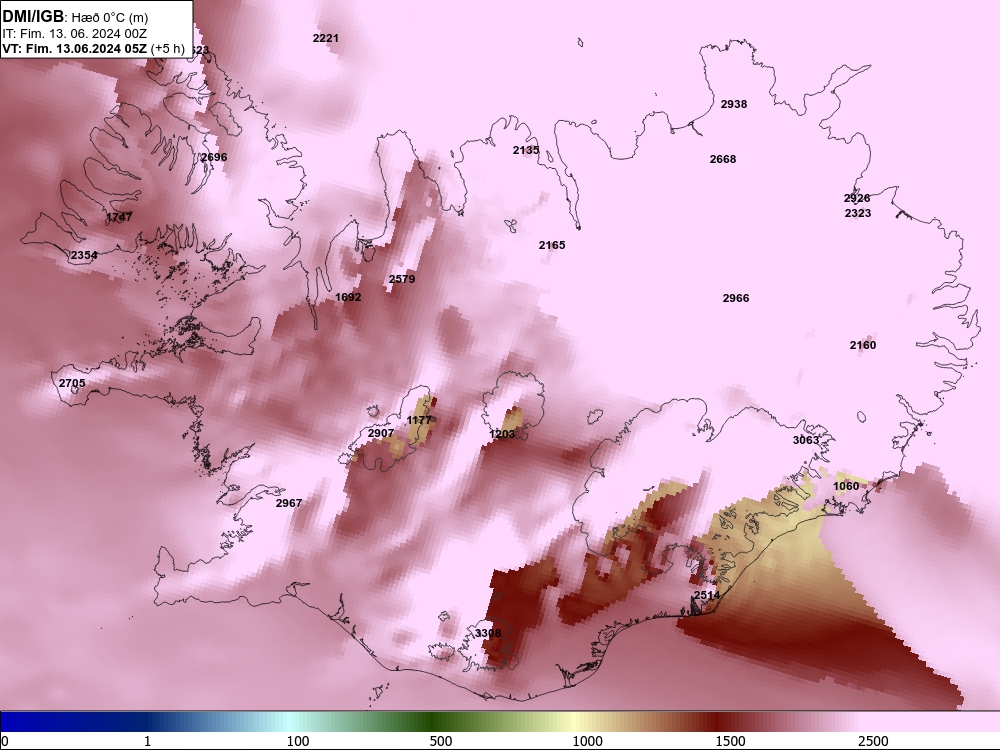Select the 1692 height label
Image resolution: width=1000 pixels, height=750 pixels.
348,297
